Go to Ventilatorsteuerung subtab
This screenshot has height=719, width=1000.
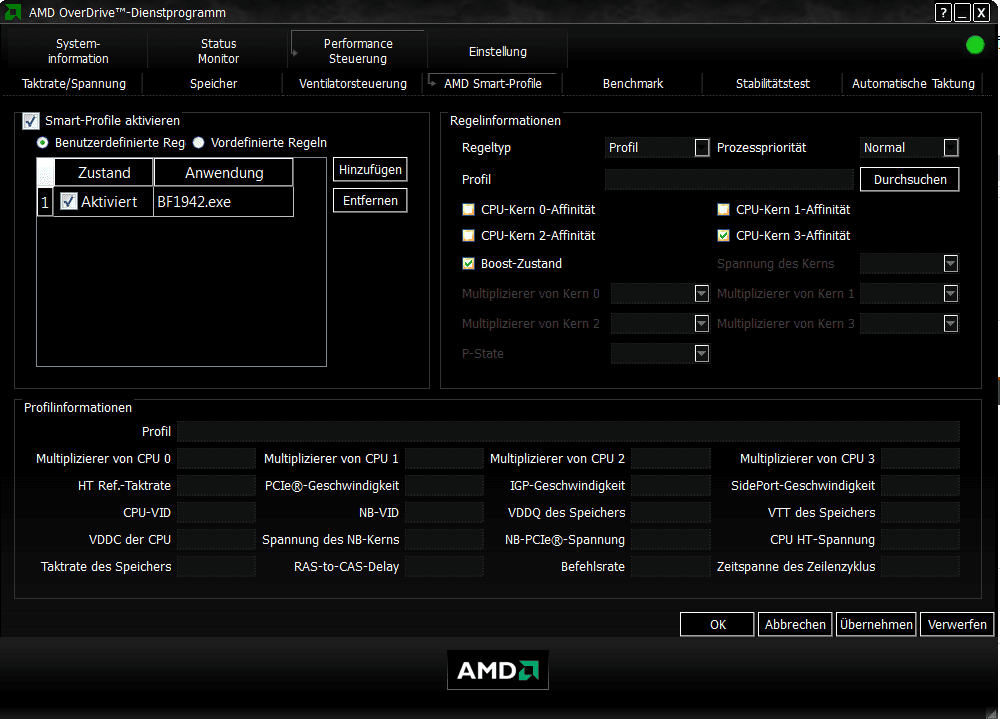pyautogui.click(x=353, y=84)
